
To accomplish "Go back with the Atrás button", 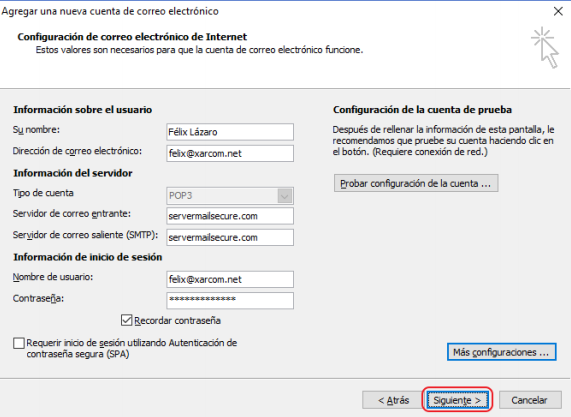I will (393, 400).
